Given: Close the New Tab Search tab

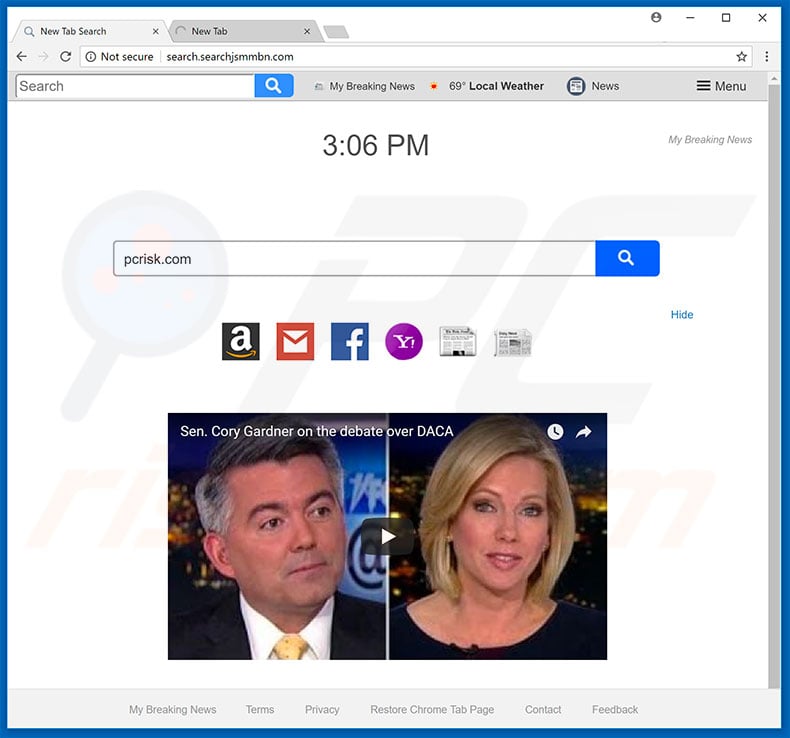Looking at the screenshot, I should 156,31.
